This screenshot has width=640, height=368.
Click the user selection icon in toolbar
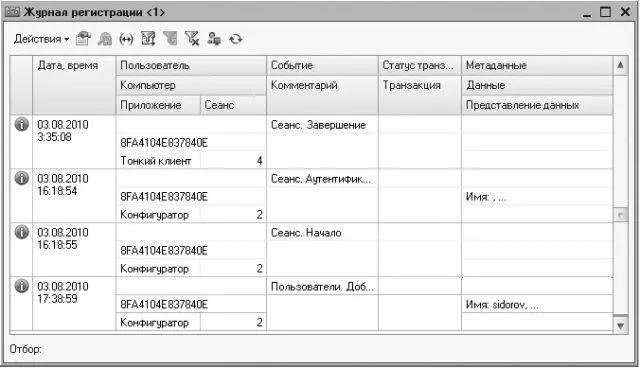214,39
